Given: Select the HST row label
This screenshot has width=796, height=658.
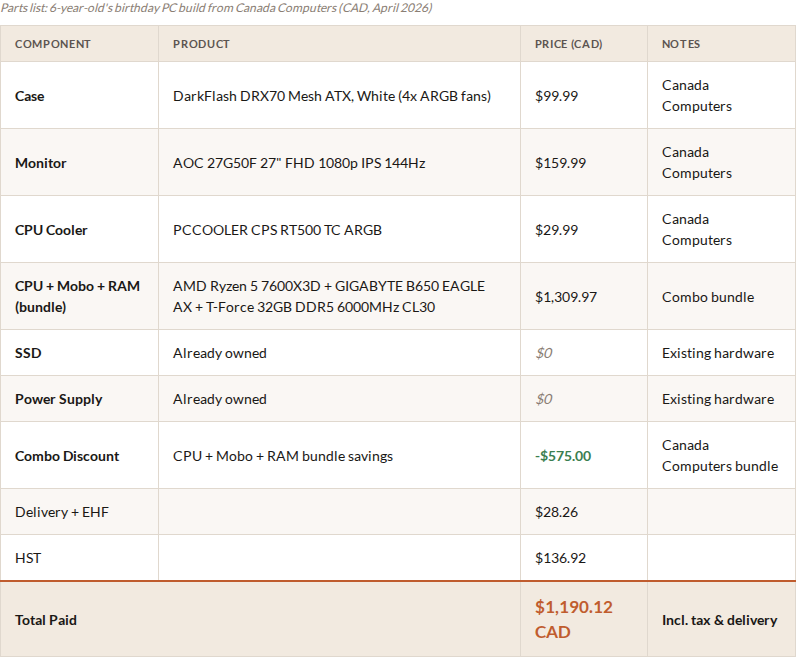Looking at the screenshot, I should pyautogui.click(x=28, y=558).
